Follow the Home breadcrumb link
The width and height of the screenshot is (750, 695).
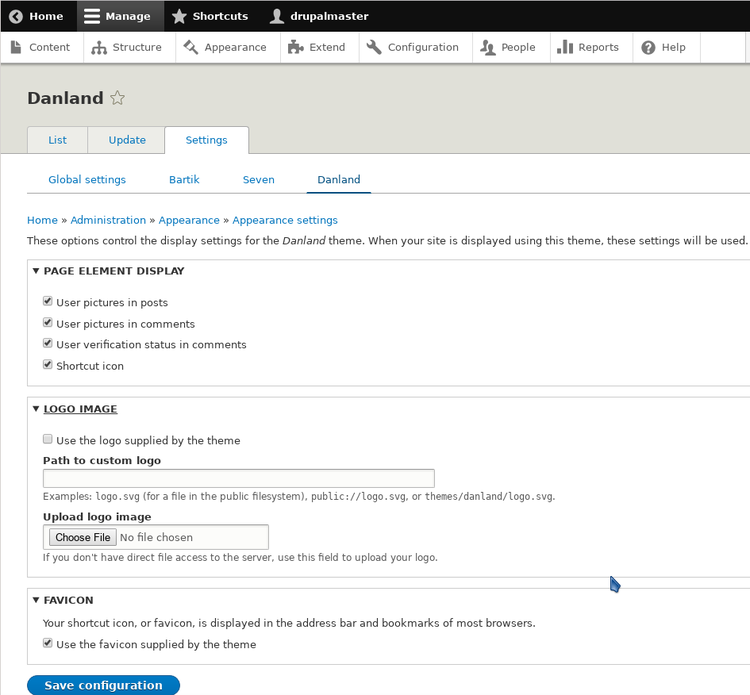point(42,220)
